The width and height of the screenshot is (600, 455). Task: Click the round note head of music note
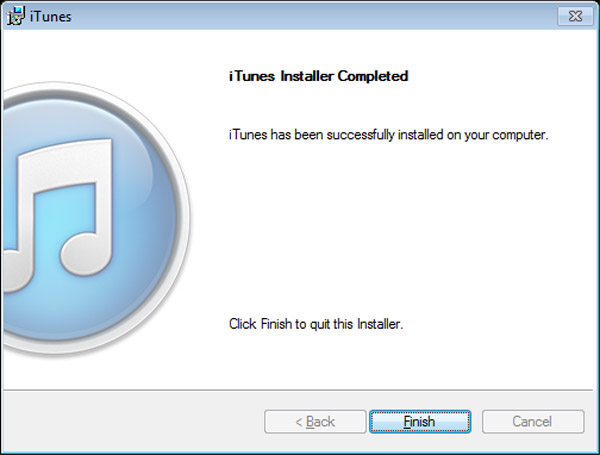click(85, 253)
